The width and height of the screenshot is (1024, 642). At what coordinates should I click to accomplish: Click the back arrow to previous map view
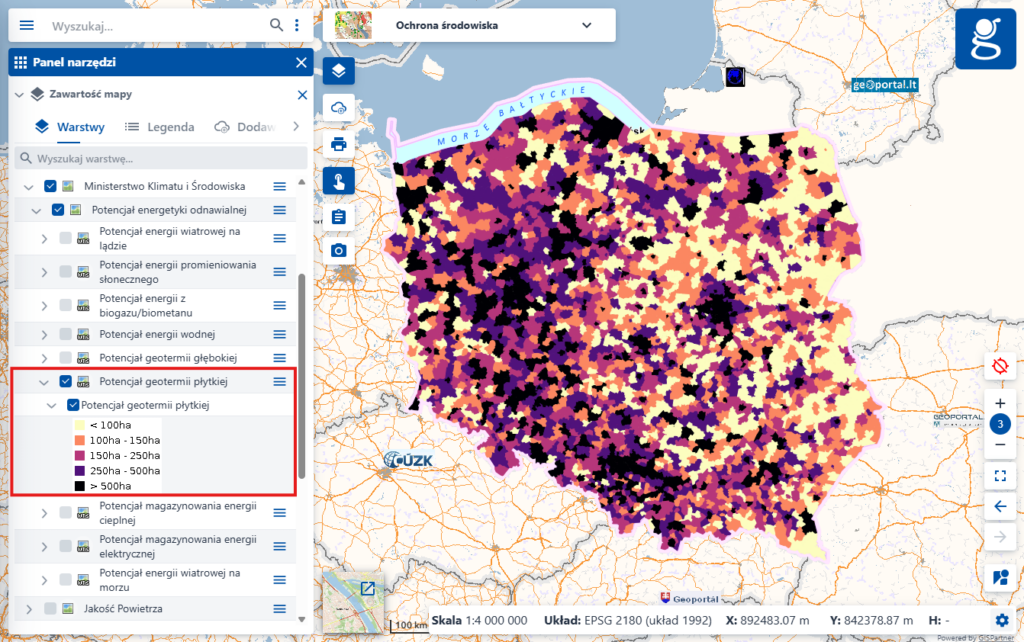pyautogui.click(x=1000, y=507)
